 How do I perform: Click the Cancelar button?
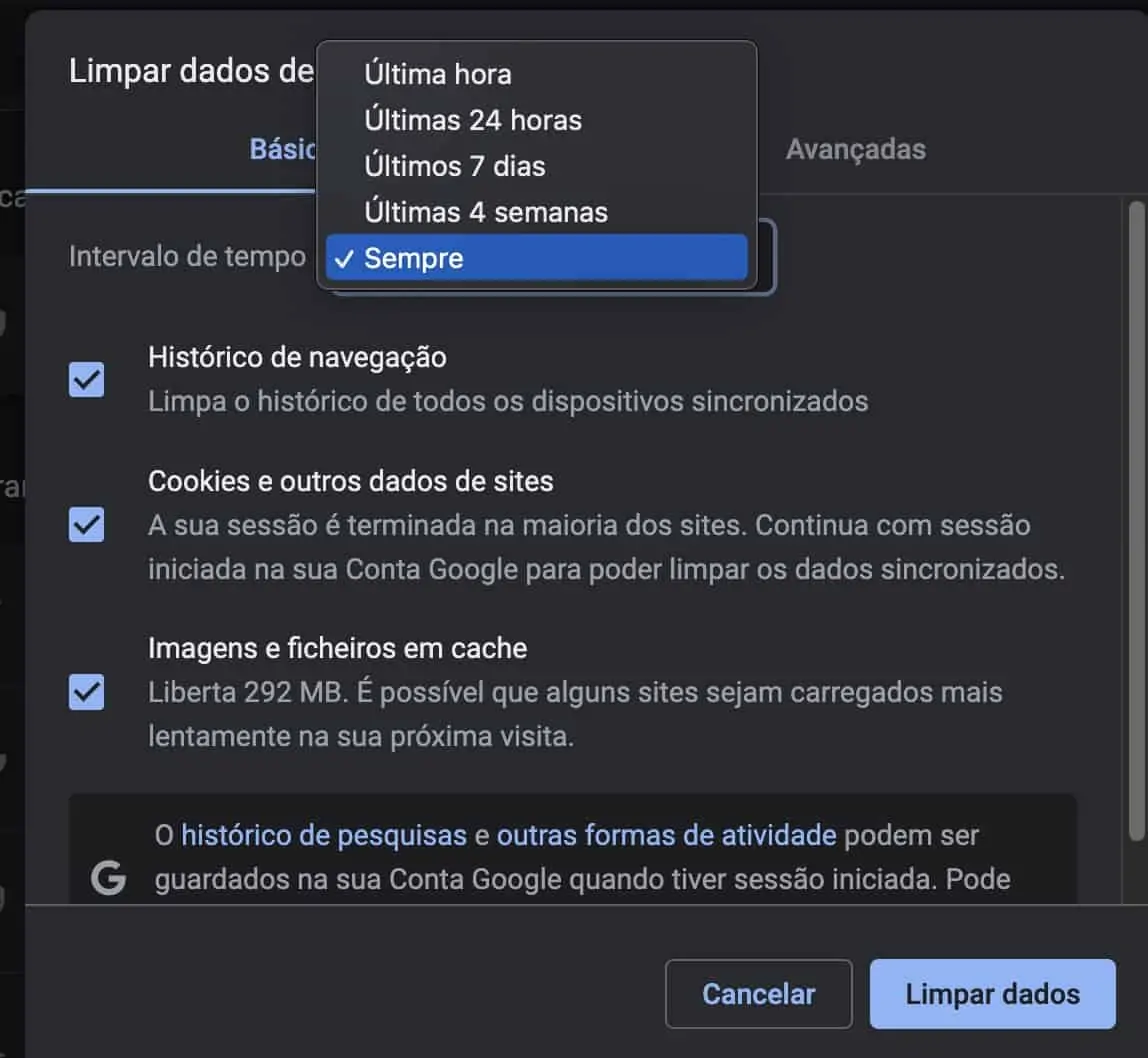click(x=758, y=994)
